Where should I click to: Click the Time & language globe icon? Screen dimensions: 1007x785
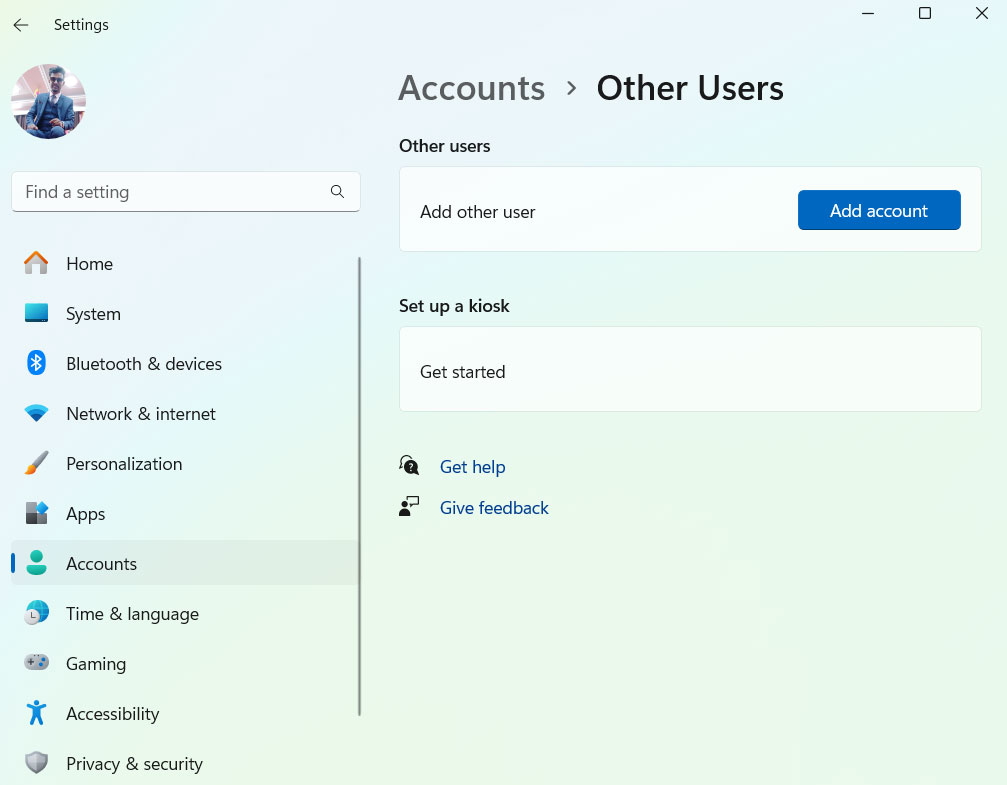36,613
